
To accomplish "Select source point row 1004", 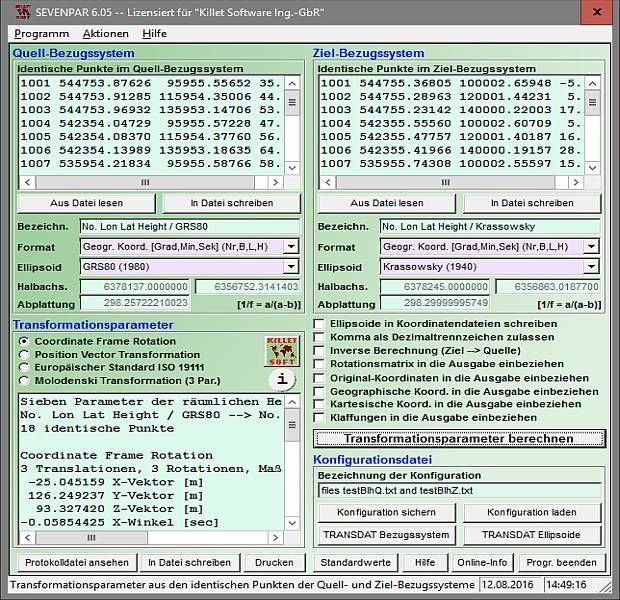I will (x=151, y=124).
